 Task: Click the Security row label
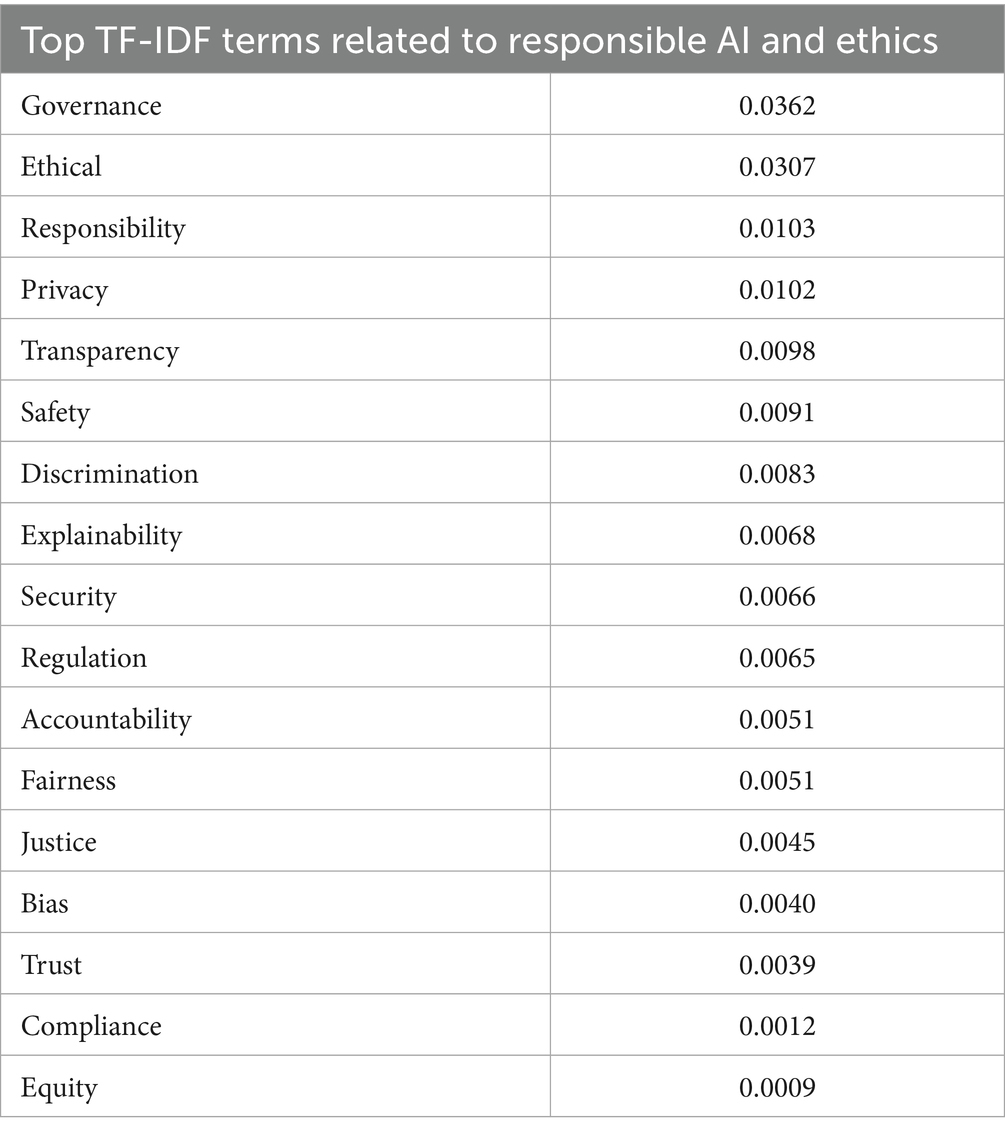pyautogui.click(x=69, y=597)
